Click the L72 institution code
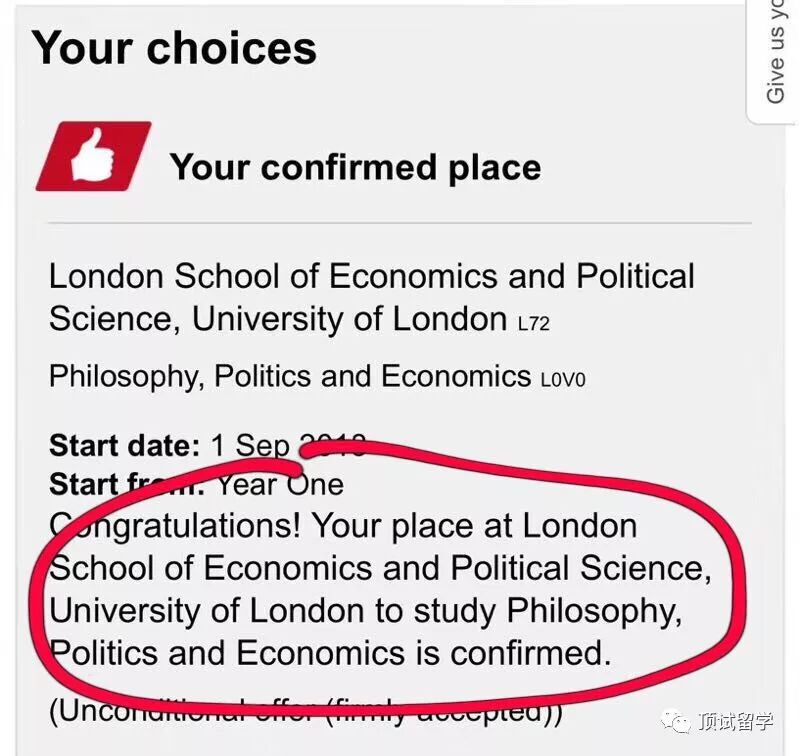This screenshot has height=756, width=799. [534, 324]
